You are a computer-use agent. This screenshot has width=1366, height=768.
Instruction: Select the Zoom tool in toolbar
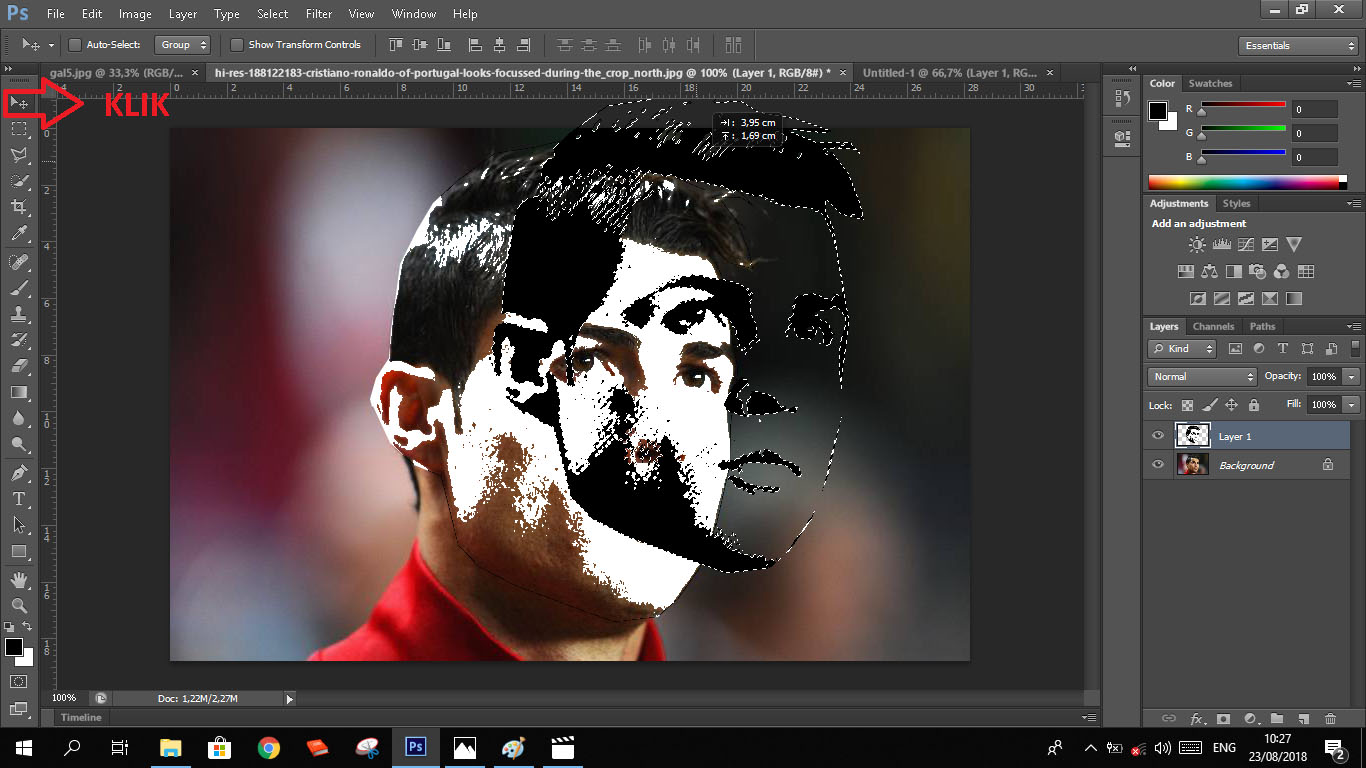19,606
